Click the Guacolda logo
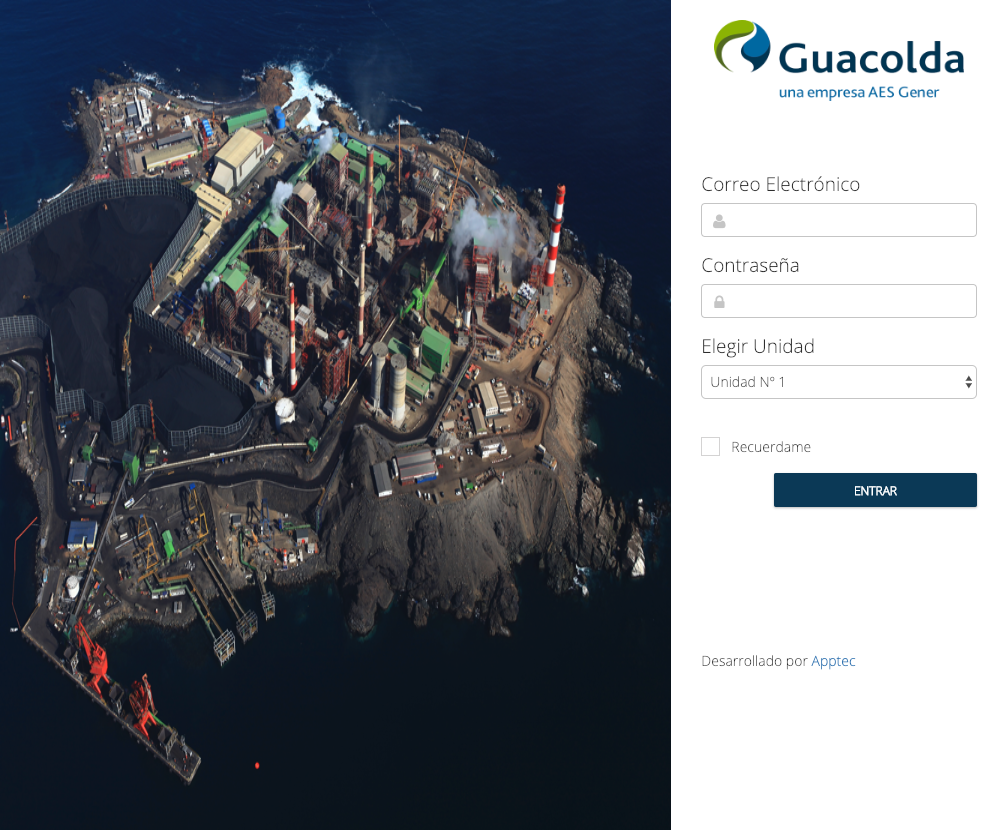The height and width of the screenshot is (830, 1007). click(x=839, y=60)
